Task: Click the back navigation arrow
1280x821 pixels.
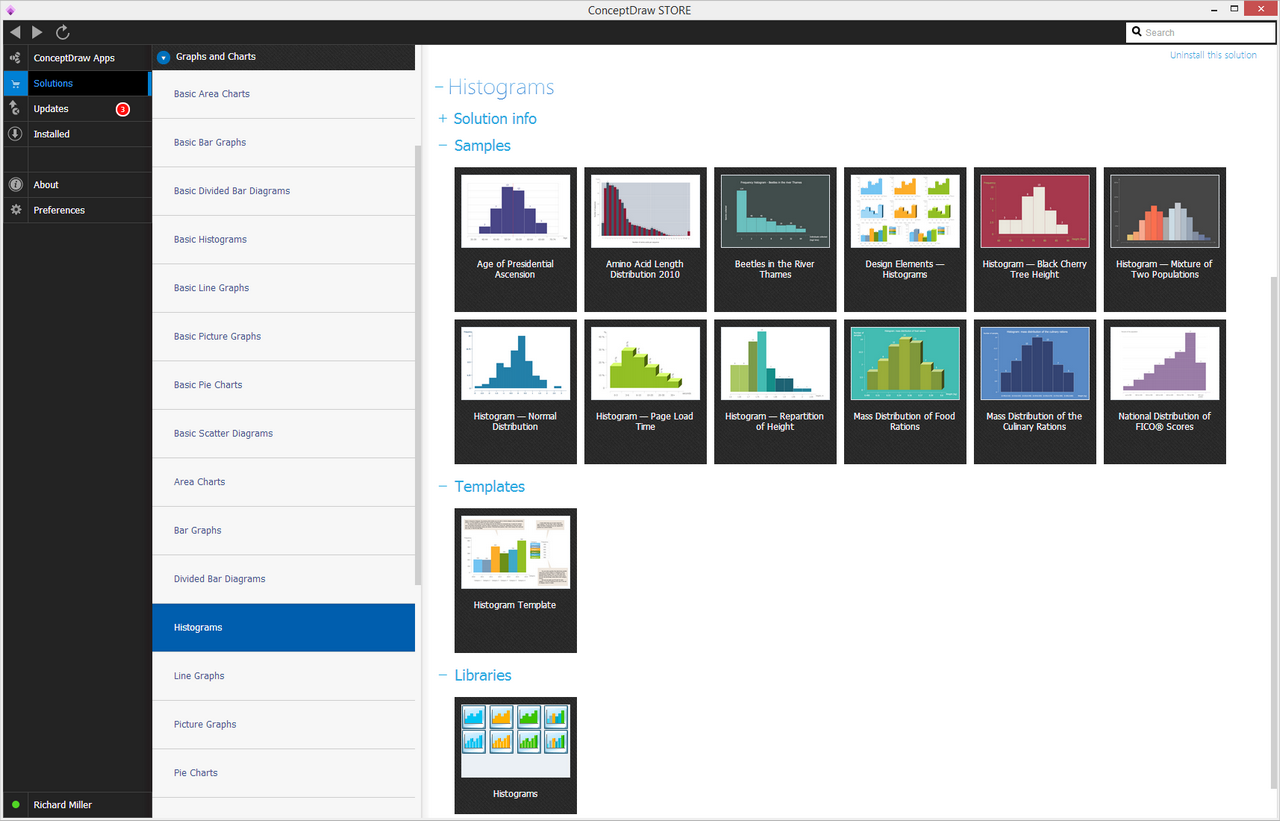Action: [x=14, y=32]
